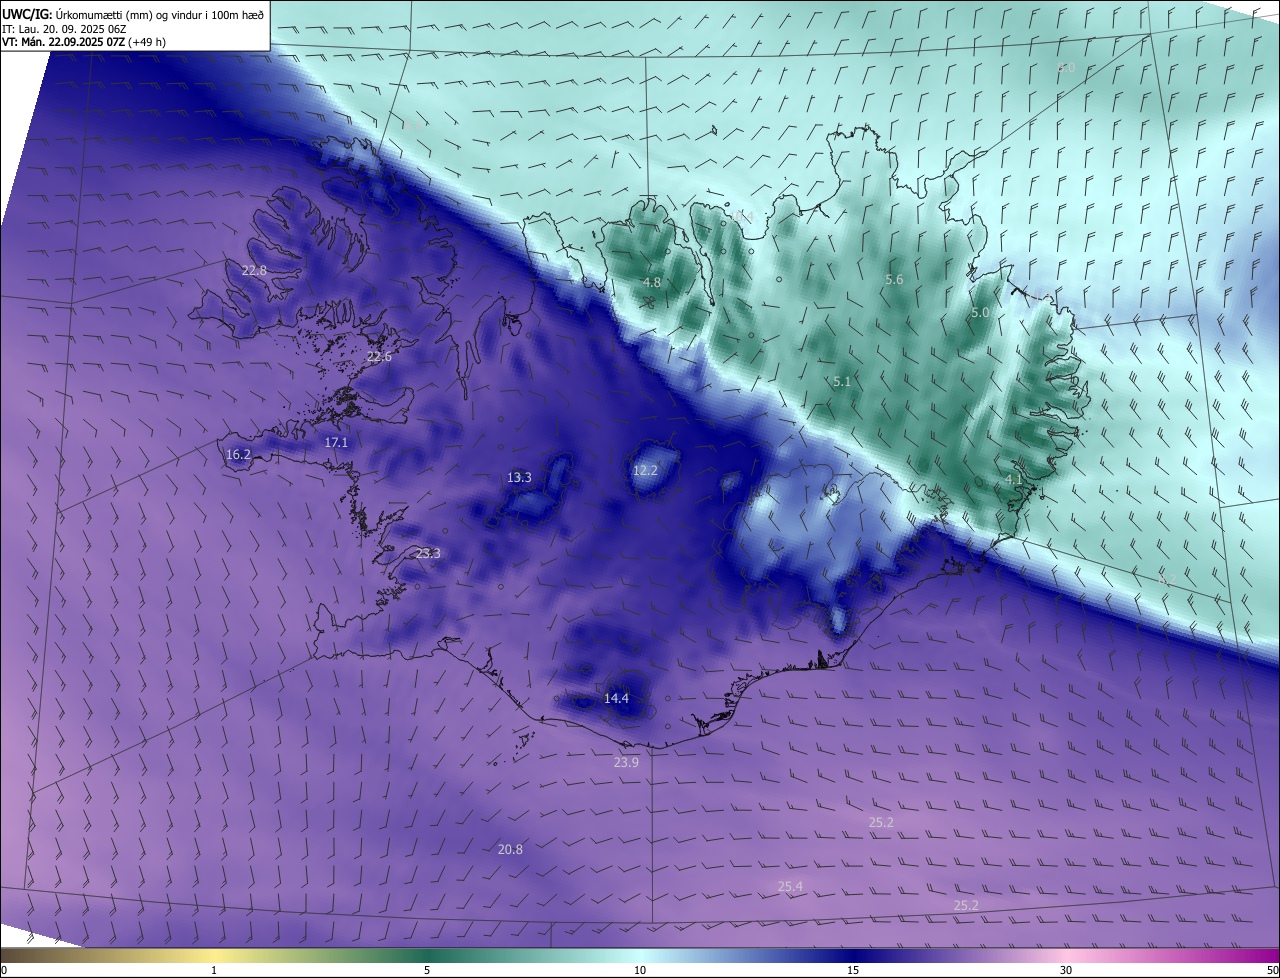The width and height of the screenshot is (1280, 978).
Task: Click the 12.2 value label
Action: point(646,471)
